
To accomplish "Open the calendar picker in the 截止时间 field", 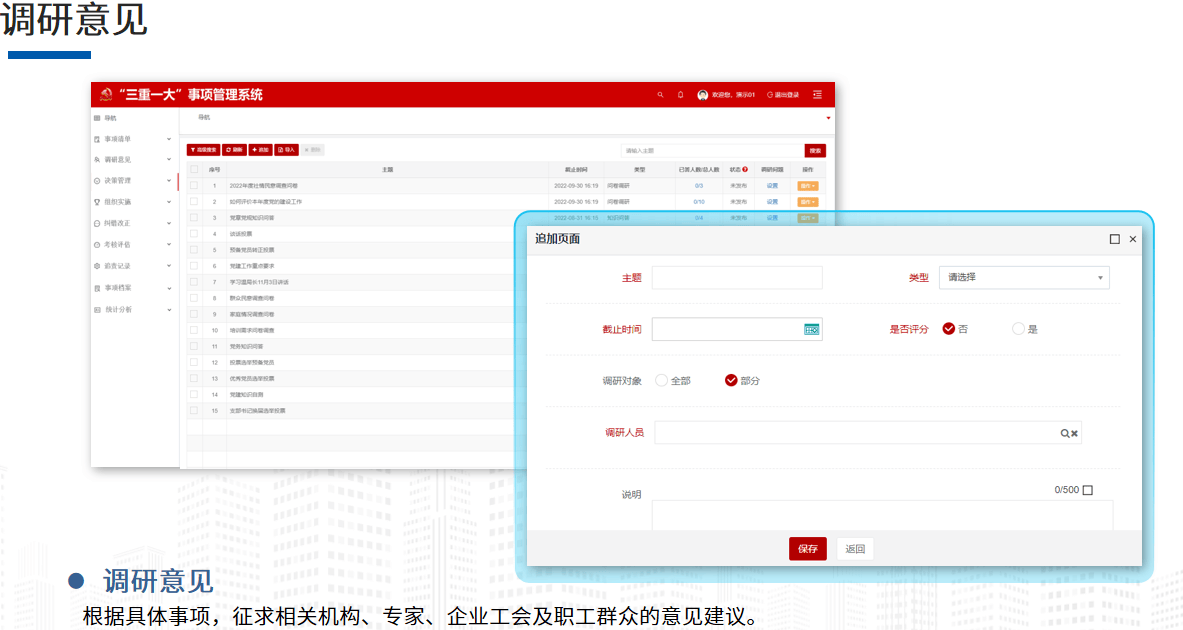I will (811, 330).
